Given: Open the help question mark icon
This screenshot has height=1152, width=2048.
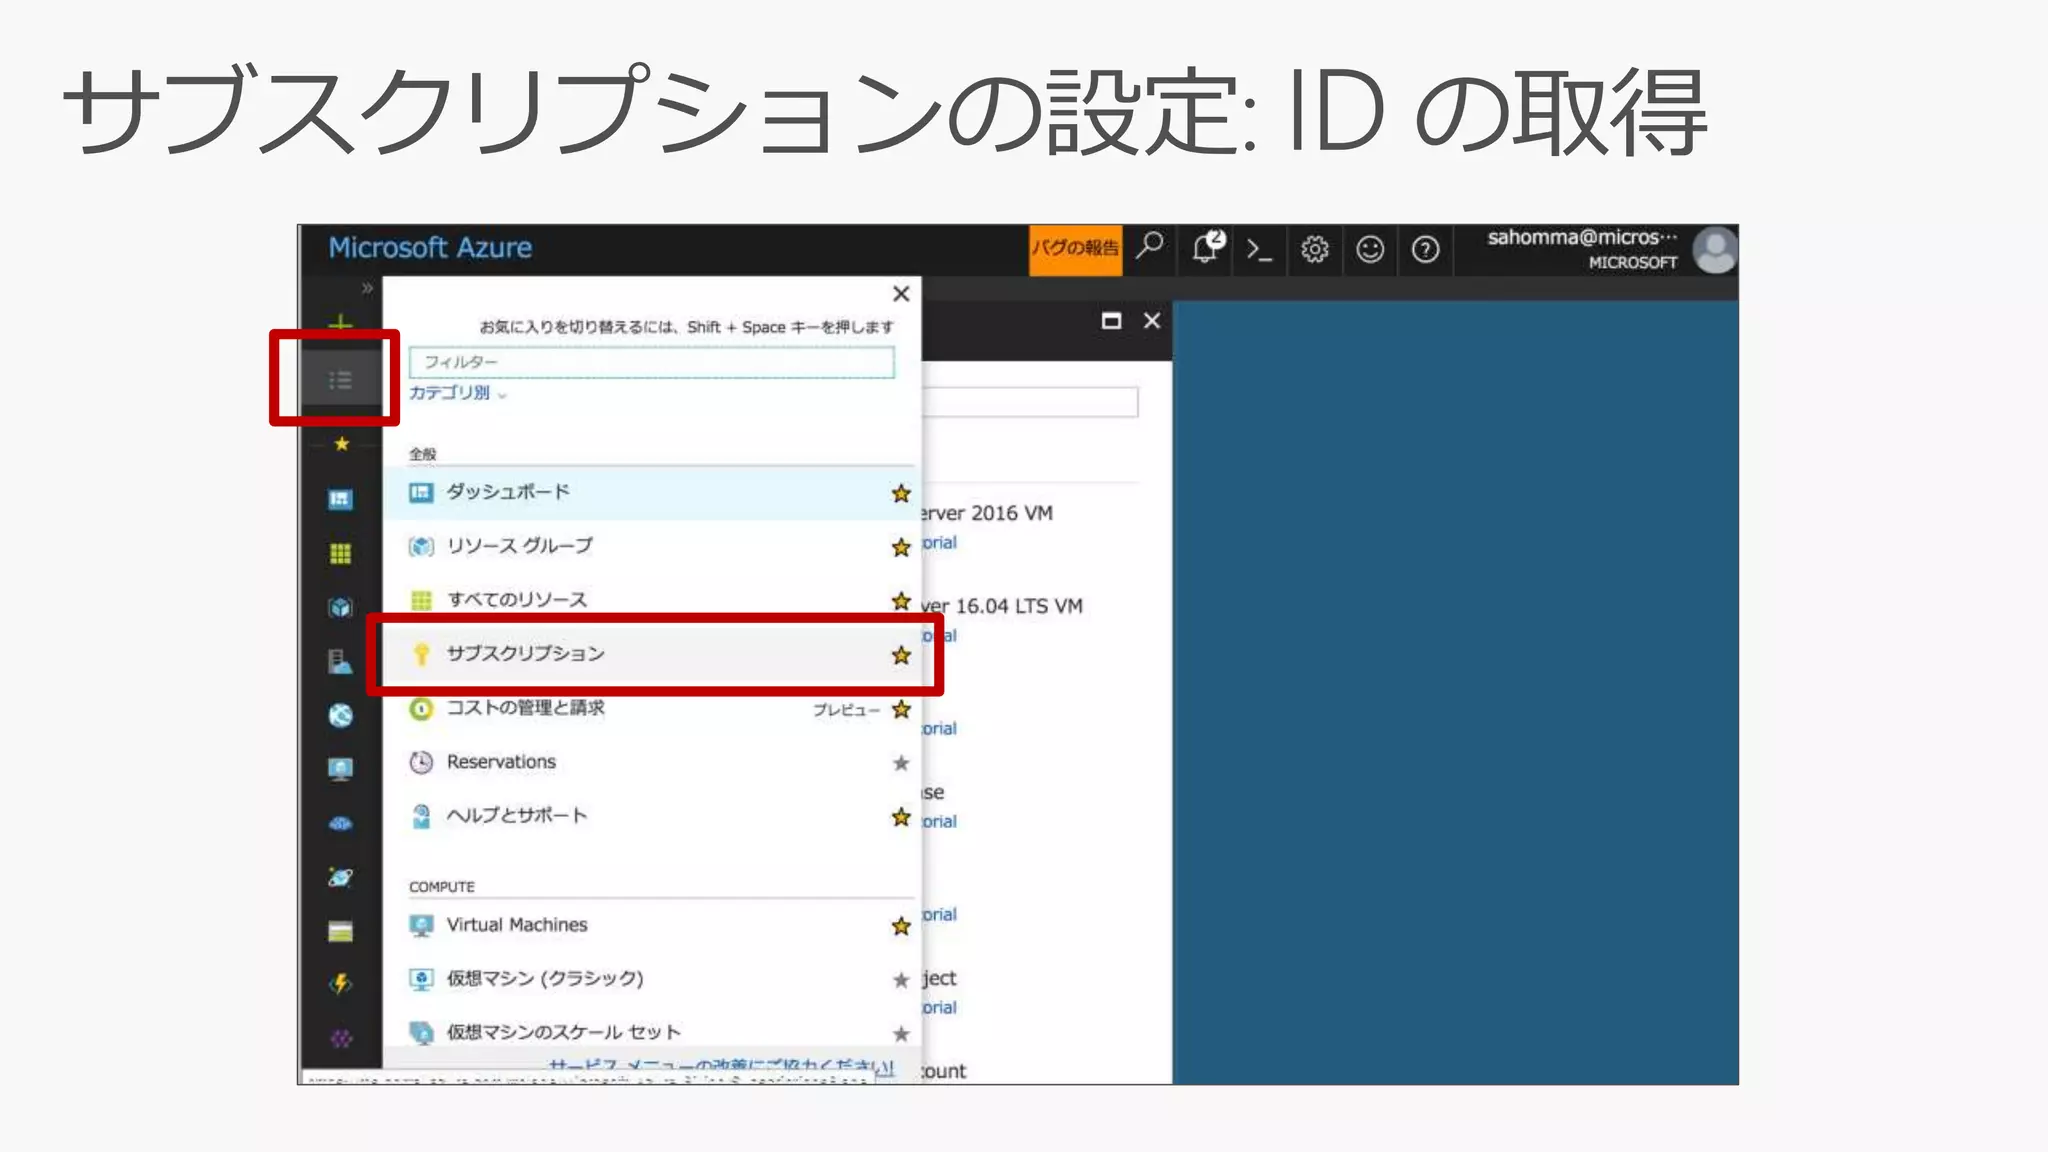Looking at the screenshot, I should click(1425, 250).
